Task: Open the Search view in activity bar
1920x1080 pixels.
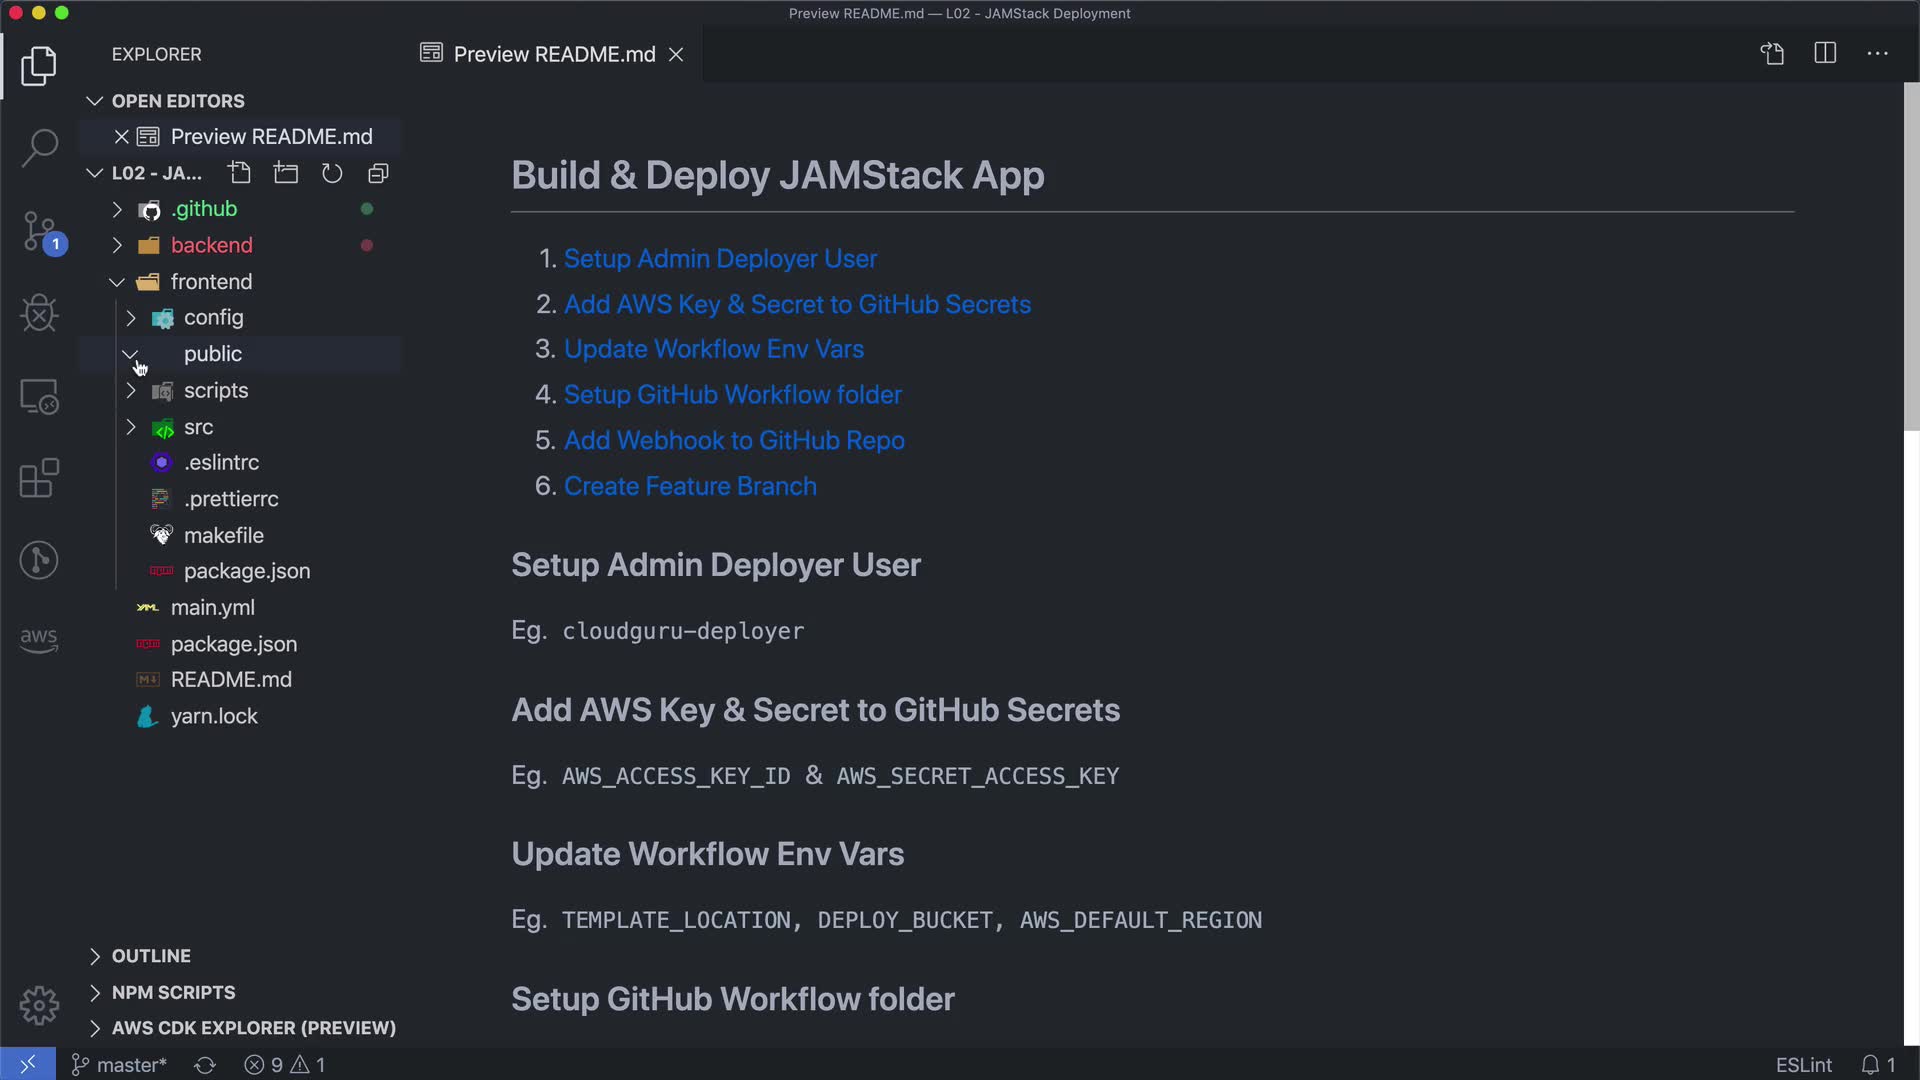Action: coord(39,147)
